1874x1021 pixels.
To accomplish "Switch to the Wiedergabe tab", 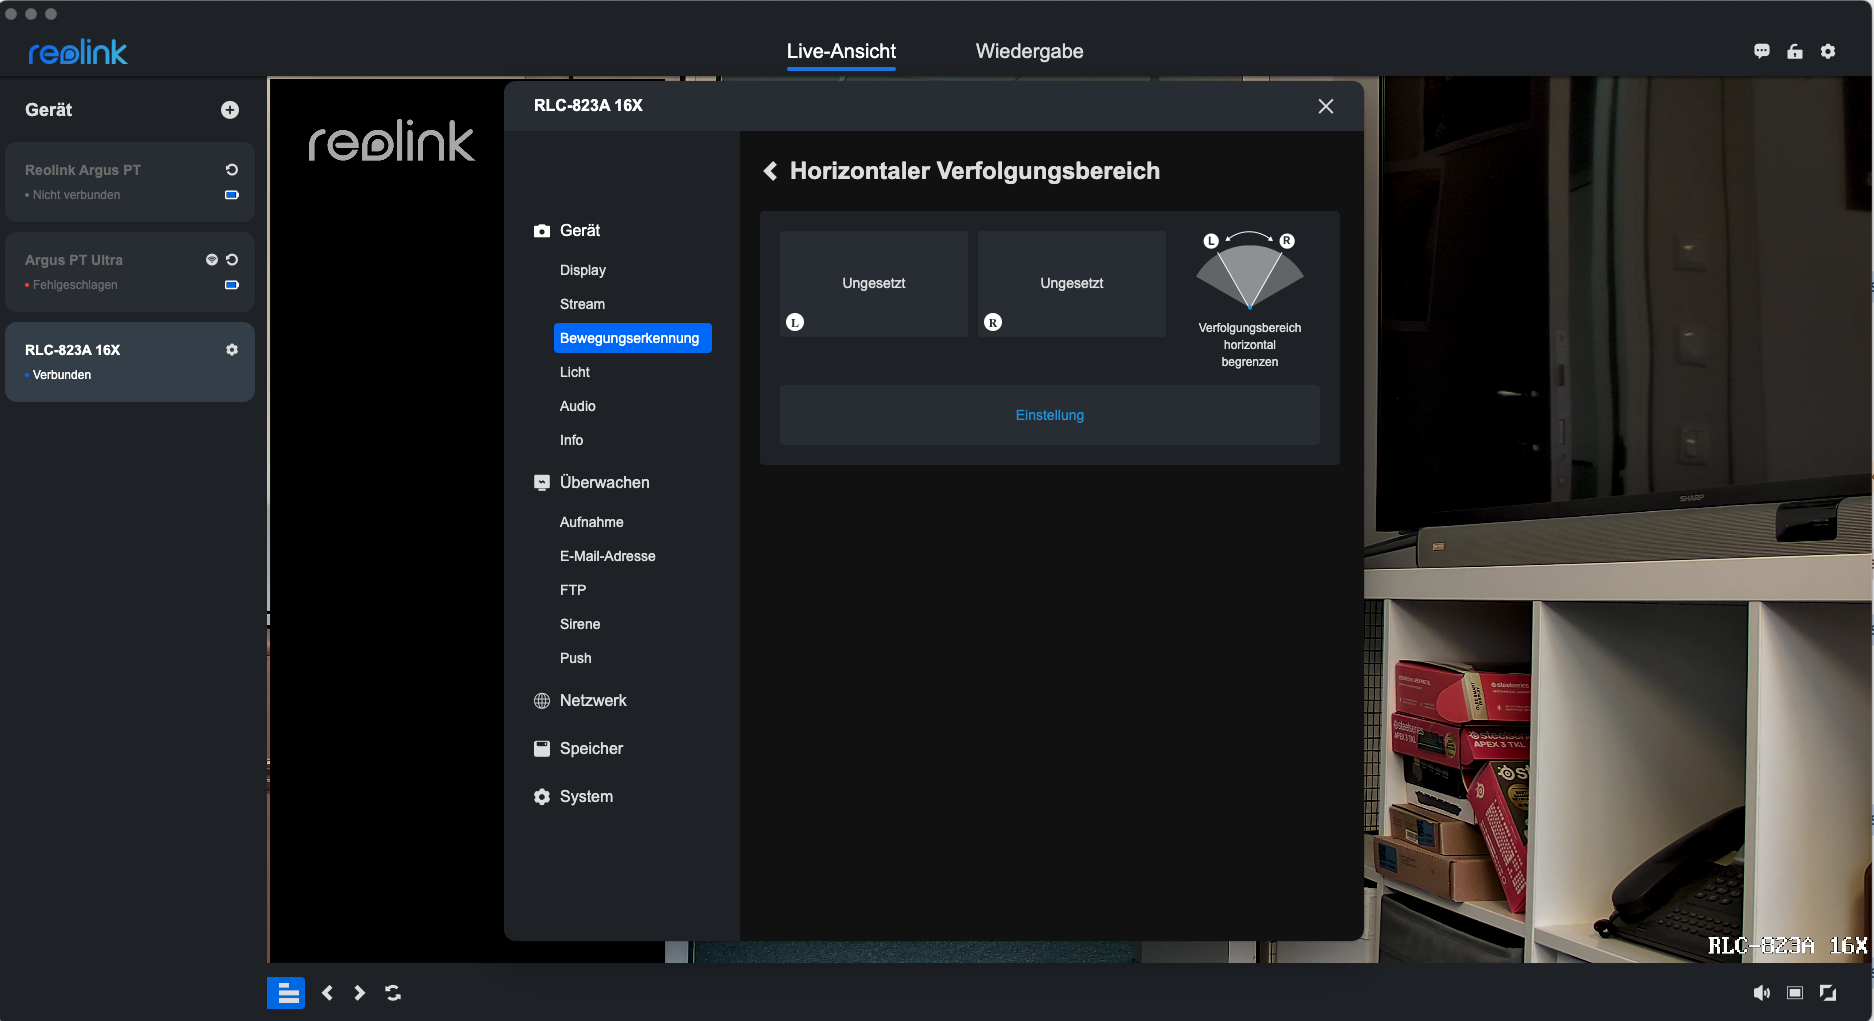I will click(x=1029, y=51).
